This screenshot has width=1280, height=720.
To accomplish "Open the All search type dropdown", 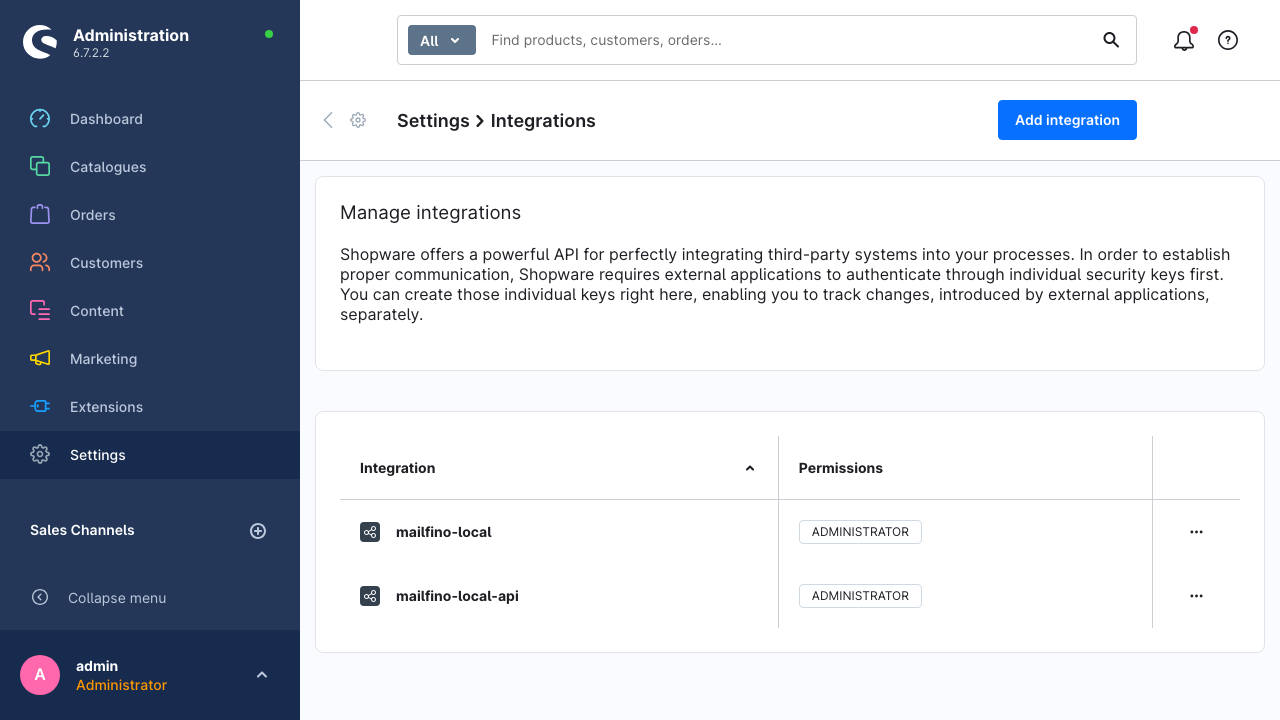I will [442, 41].
